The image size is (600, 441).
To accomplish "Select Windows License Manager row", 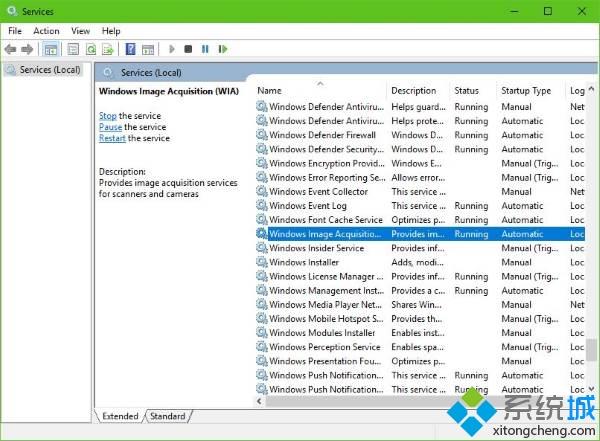I will click(x=420, y=277).
